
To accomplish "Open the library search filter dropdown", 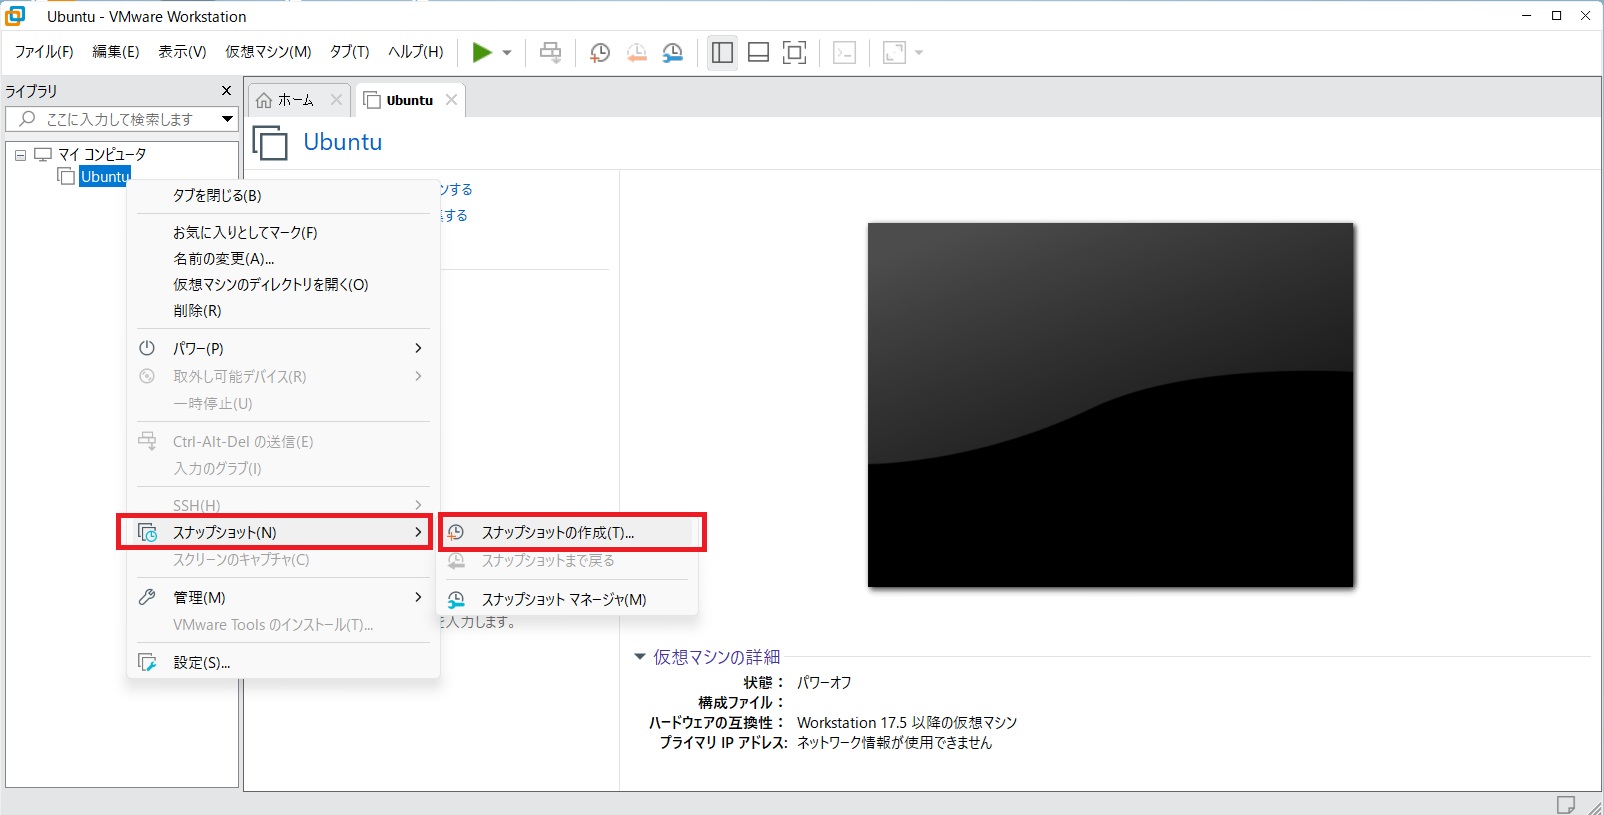I will point(227,119).
